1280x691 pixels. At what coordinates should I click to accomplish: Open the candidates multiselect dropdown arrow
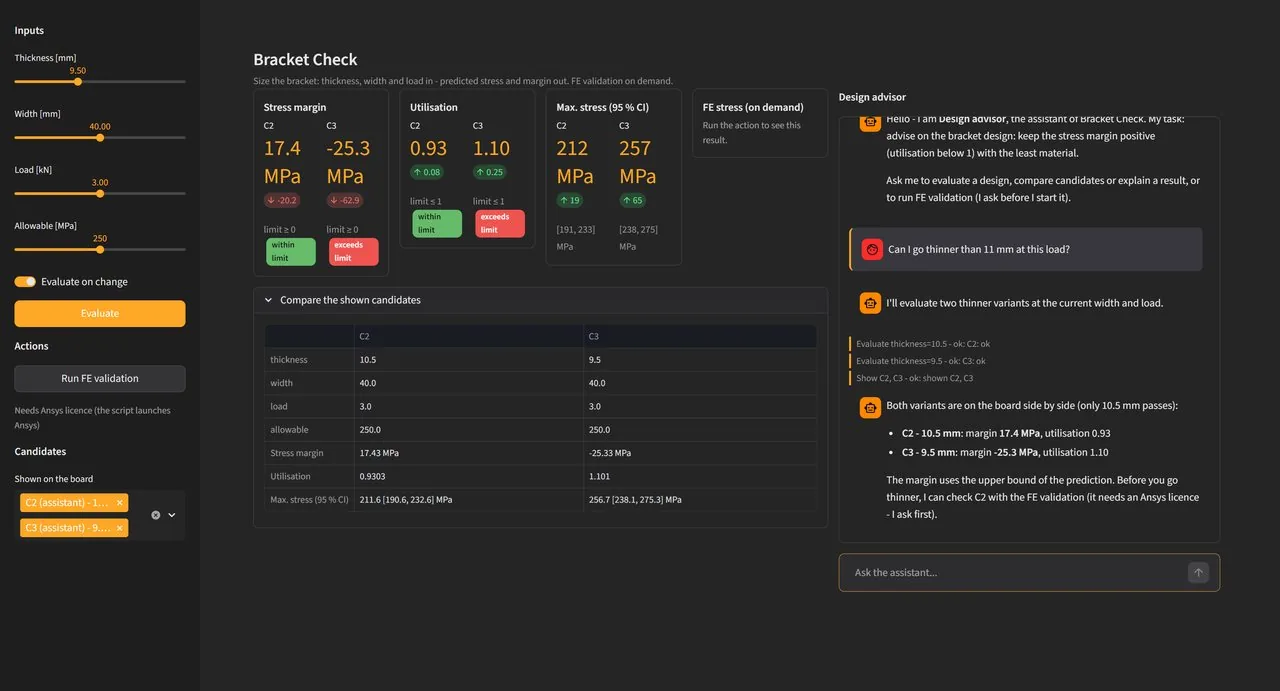coord(172,515)
